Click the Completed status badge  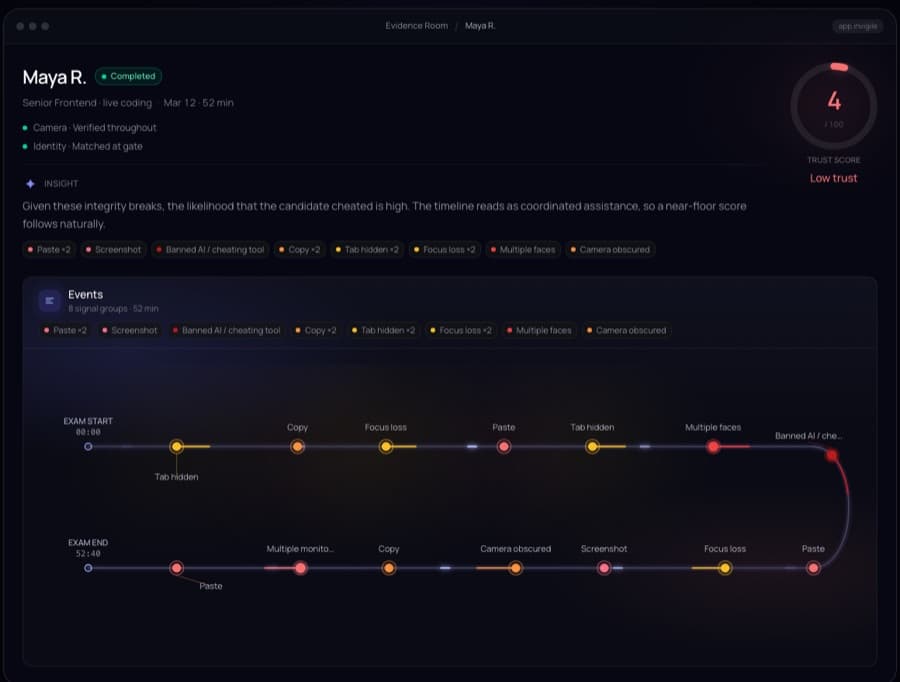click(128, 76)
